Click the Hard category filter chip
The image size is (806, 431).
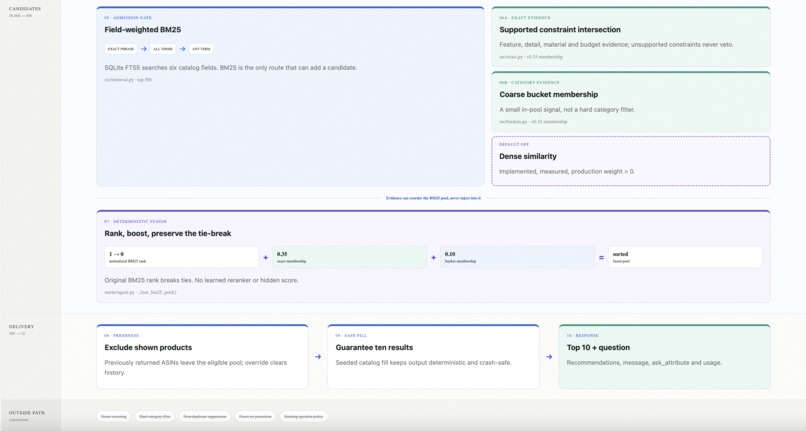pyautogui.click(x=155, y=417)
